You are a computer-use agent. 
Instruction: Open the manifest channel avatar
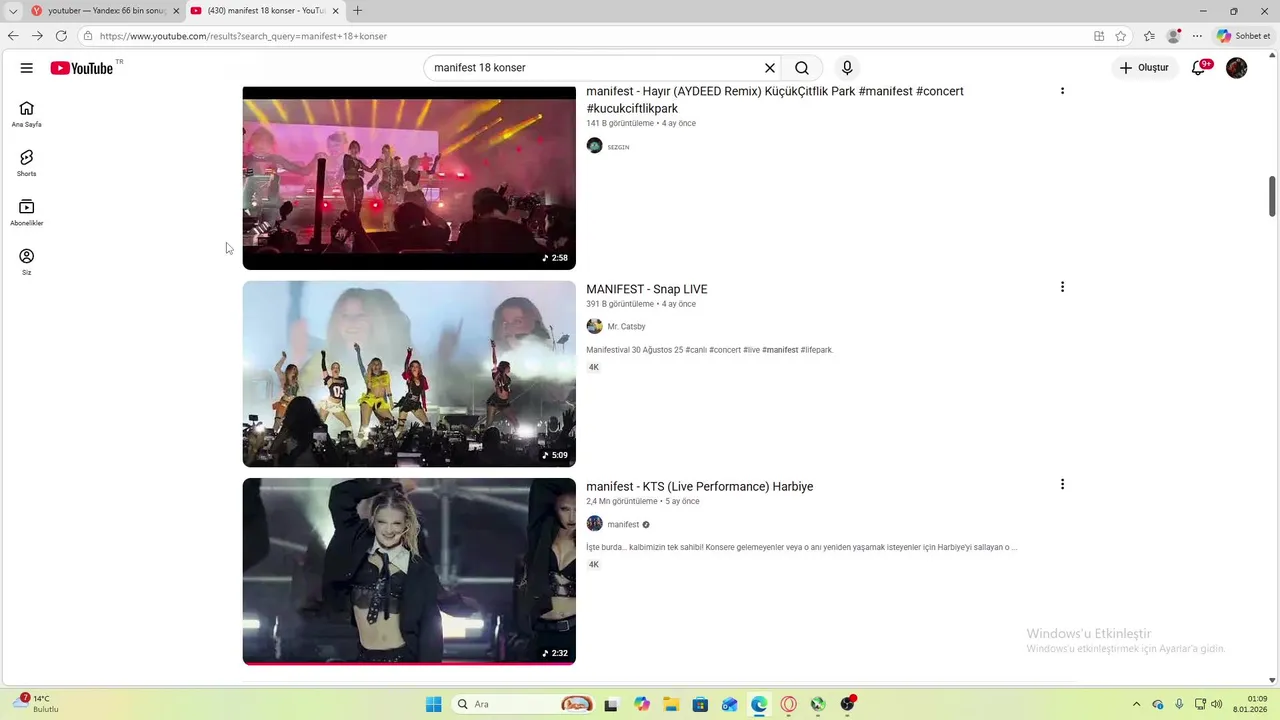[x=594, y=524]
